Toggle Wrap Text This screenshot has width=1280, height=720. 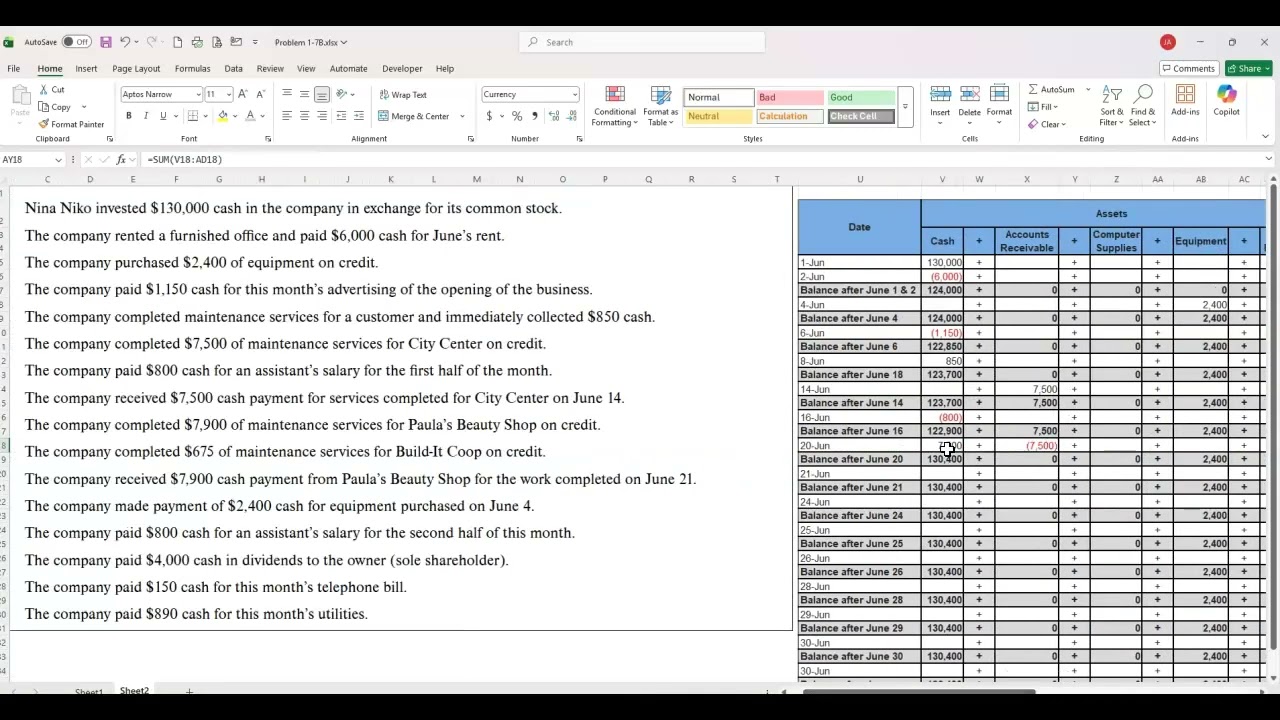point(402,94)
